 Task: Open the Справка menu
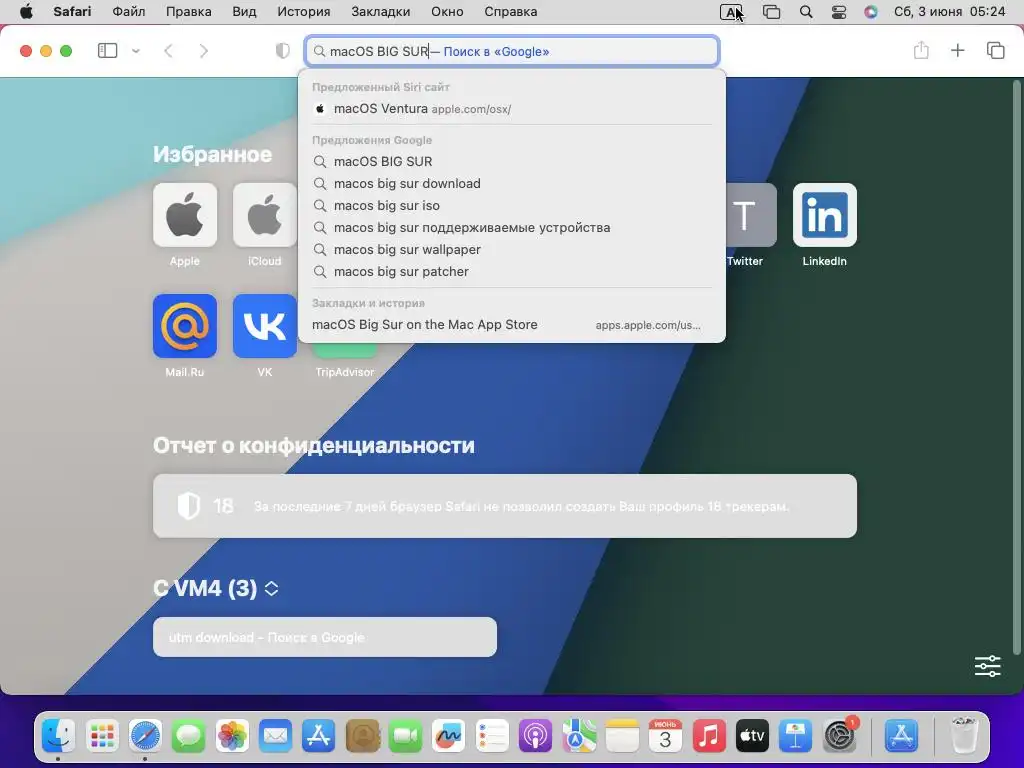(x=511, y=12)
